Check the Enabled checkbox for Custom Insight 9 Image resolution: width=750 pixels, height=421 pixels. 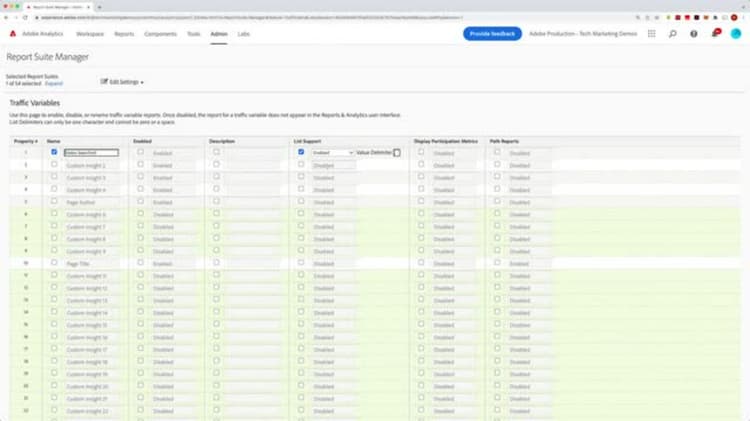[x=141, y=250]
